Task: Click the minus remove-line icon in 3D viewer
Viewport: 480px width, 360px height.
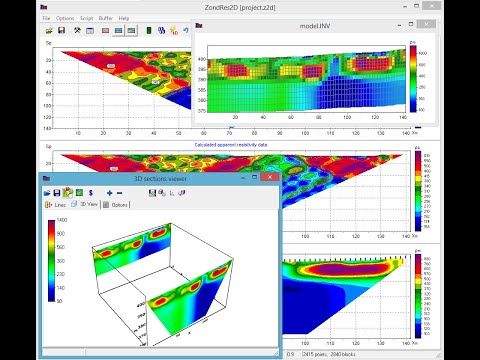Action: [x=119, y=193]
